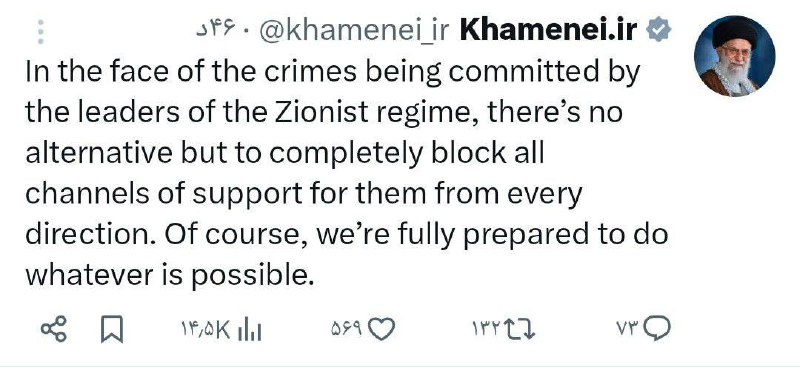Click the share icon below the tweet
800x368 pixels.
coord(54,329)
